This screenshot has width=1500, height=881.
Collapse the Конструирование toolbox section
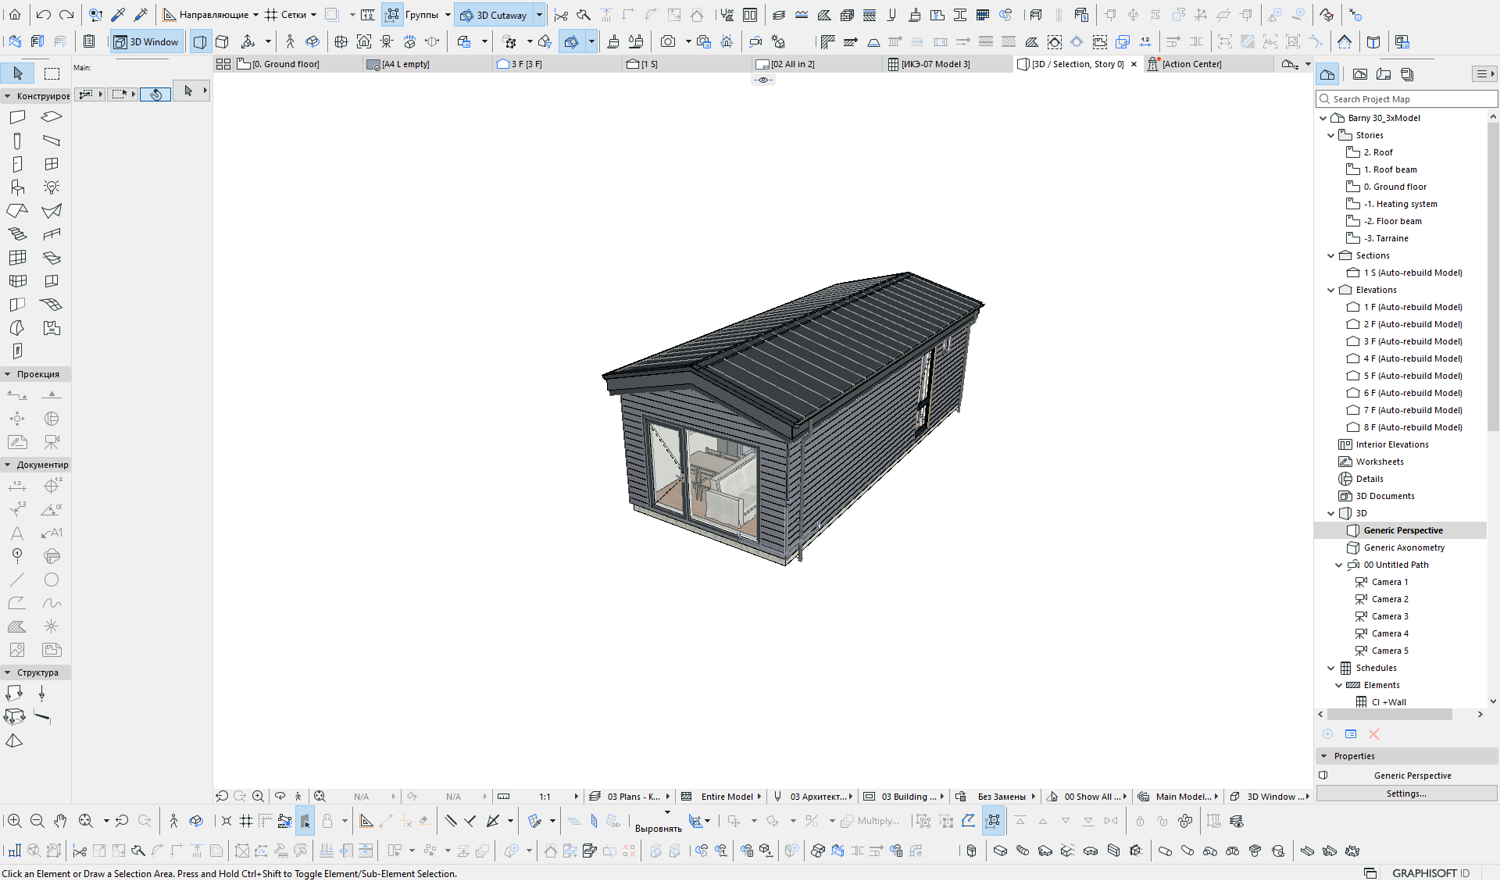pos(7,96)
